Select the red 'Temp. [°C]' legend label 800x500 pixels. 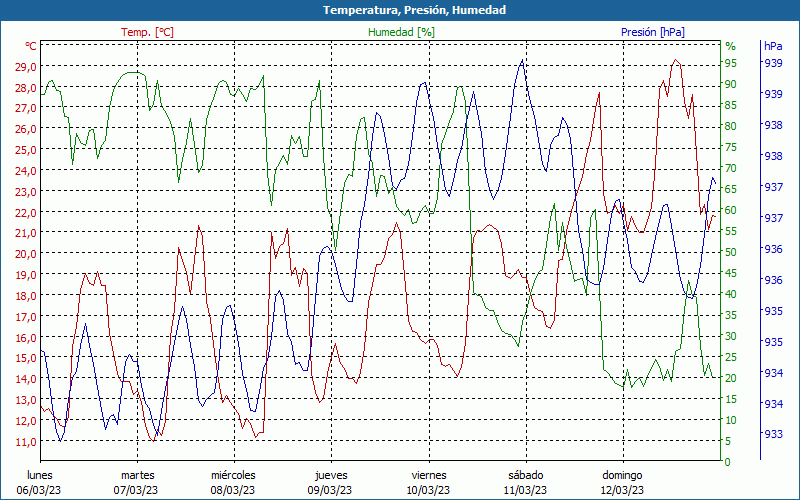[147, 32]
